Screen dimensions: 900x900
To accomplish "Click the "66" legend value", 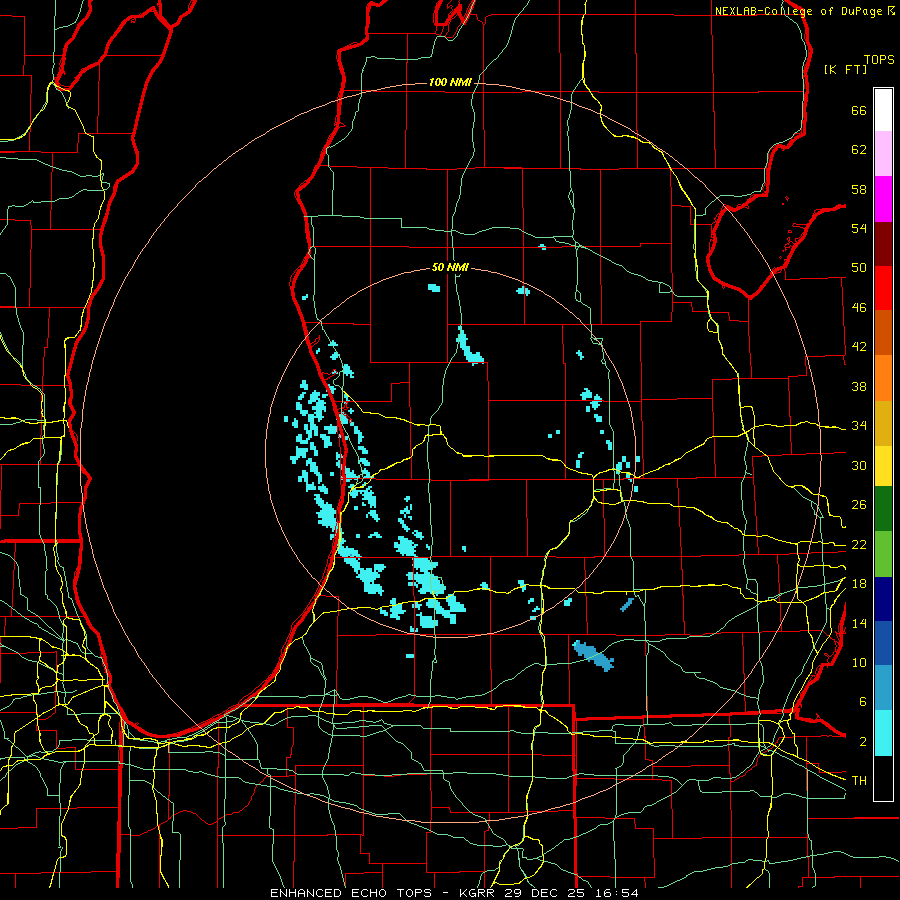I will tap(859, 111).
